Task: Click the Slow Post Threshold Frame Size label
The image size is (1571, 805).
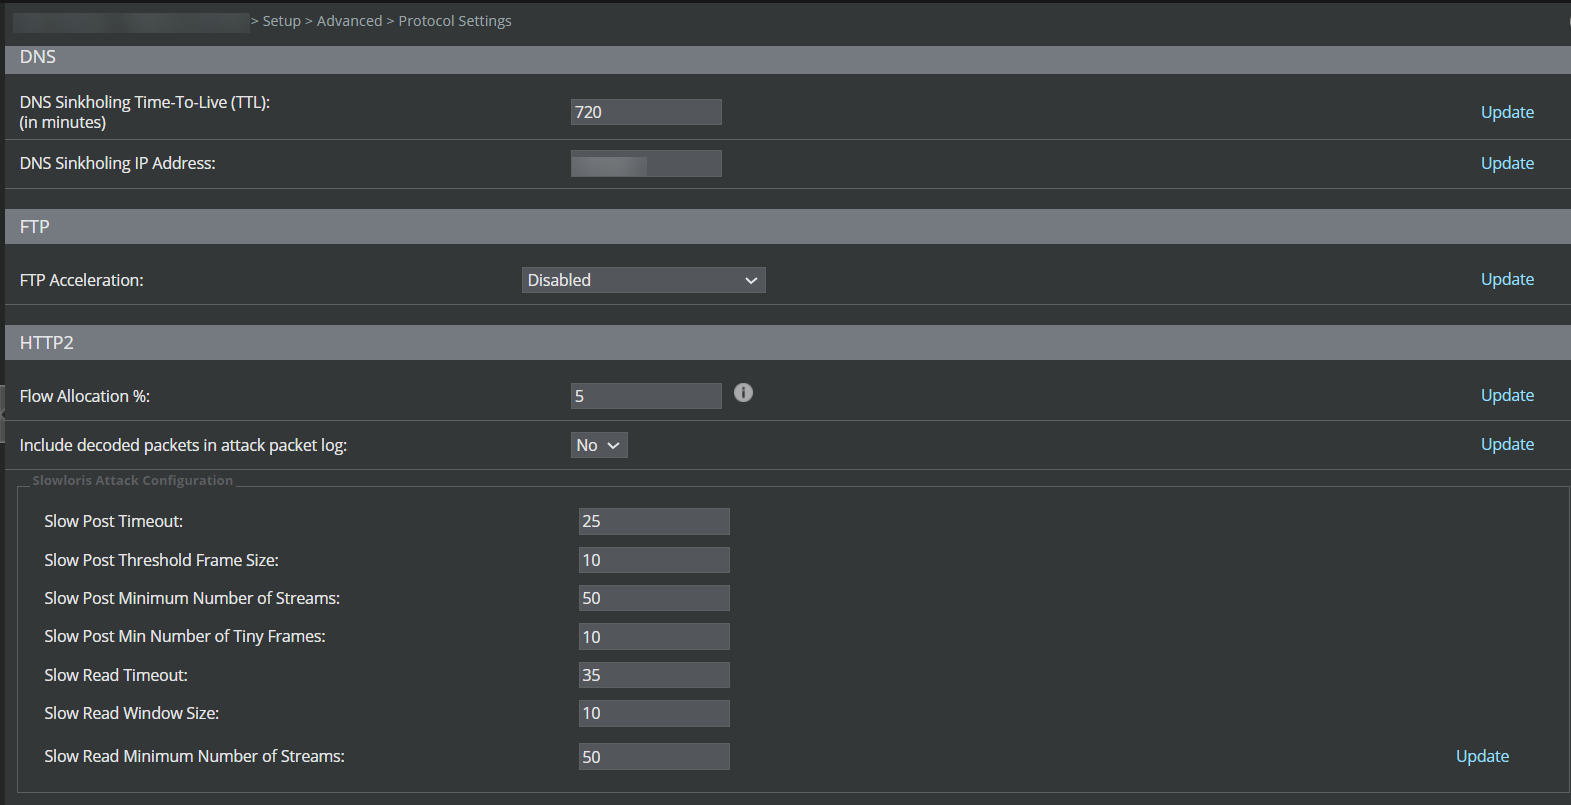Action: click(x=162, y=560)
